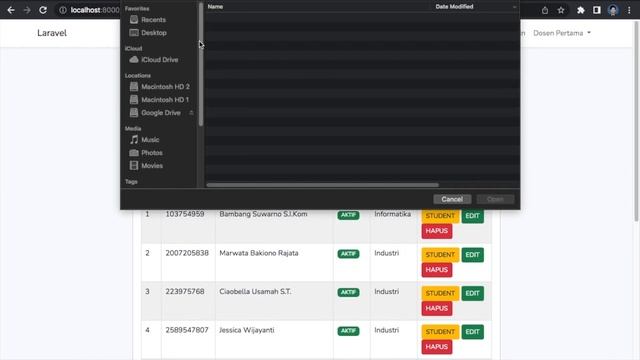640x360 pixels.
Task: Go back using the browser back arrow
Action: [x=11, y=10]
